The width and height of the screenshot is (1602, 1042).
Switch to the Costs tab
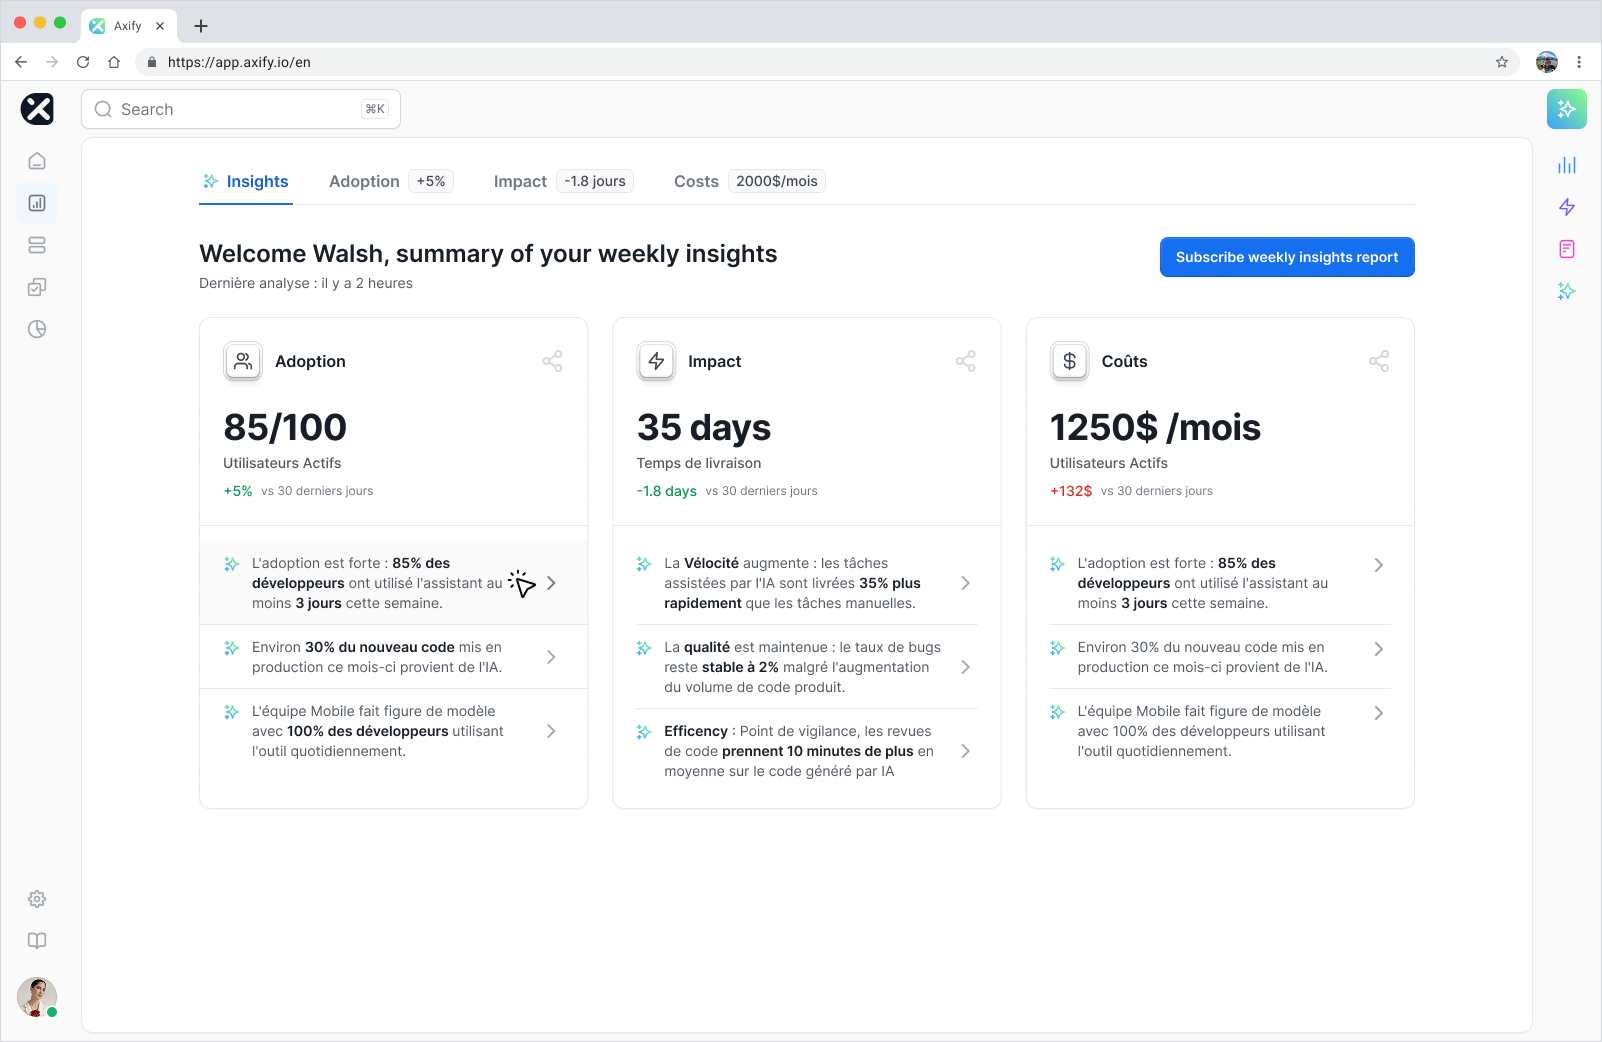tap(696, 181)
